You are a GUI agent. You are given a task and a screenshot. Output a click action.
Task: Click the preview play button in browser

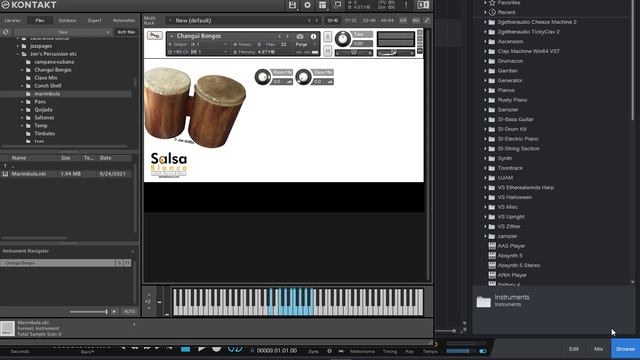114,311
